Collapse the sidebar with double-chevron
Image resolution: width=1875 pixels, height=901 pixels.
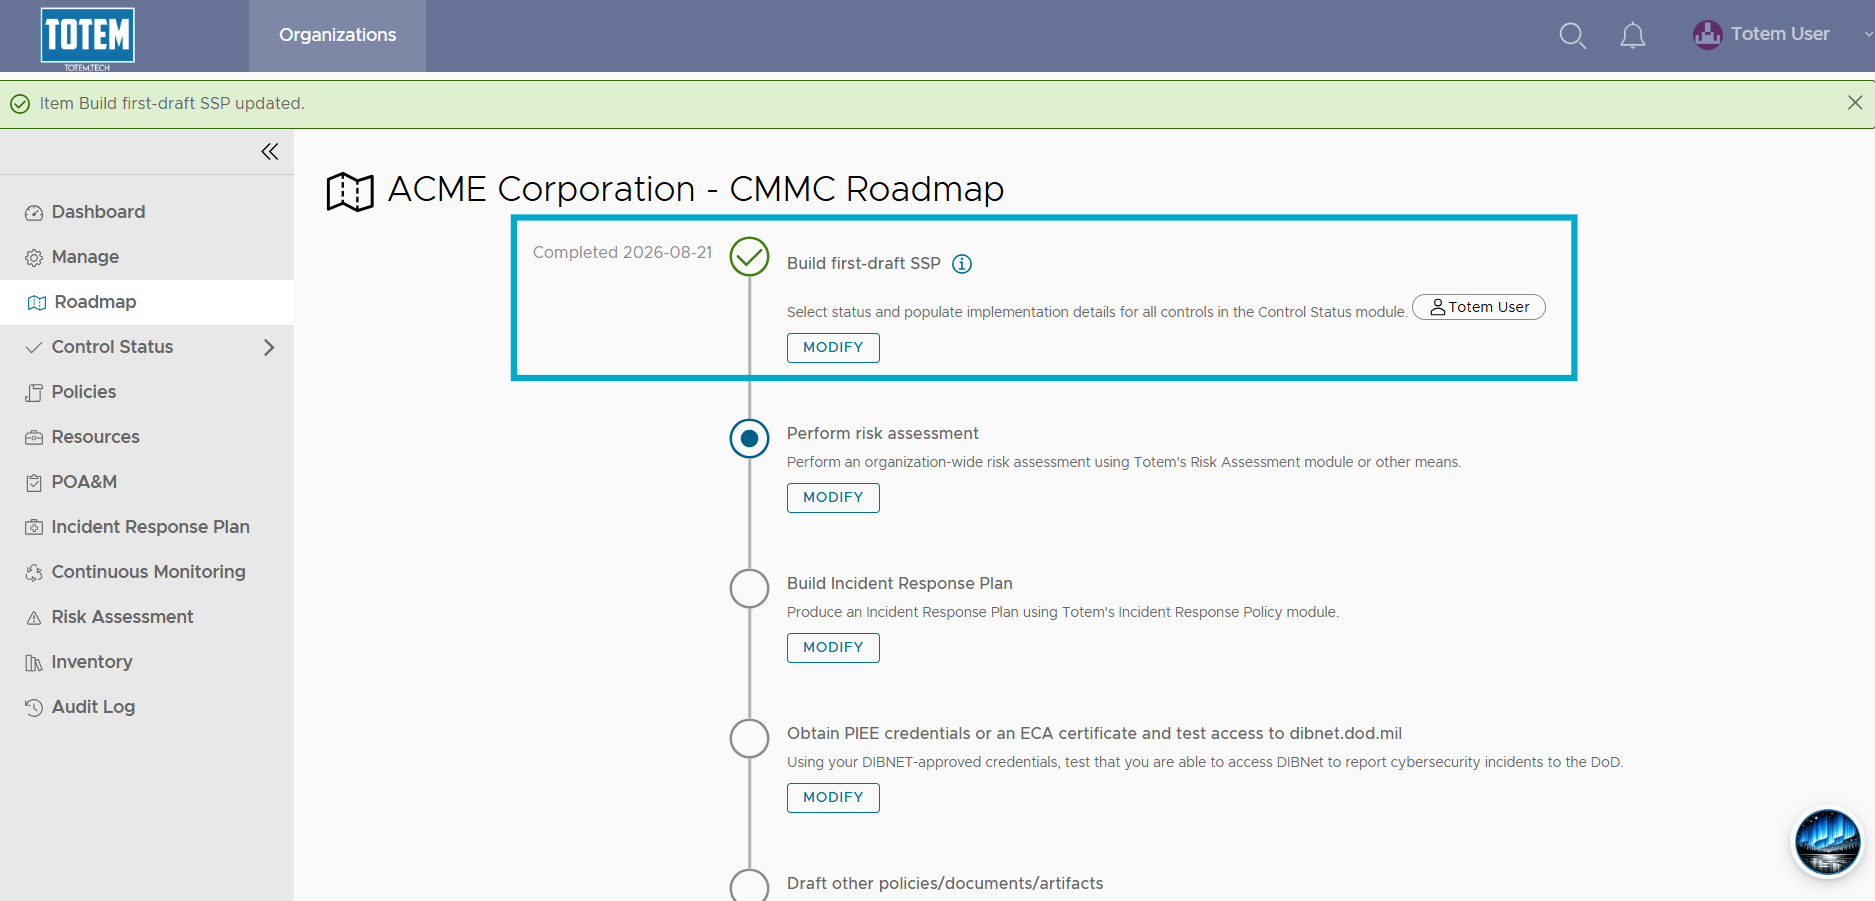coord(270,152)
